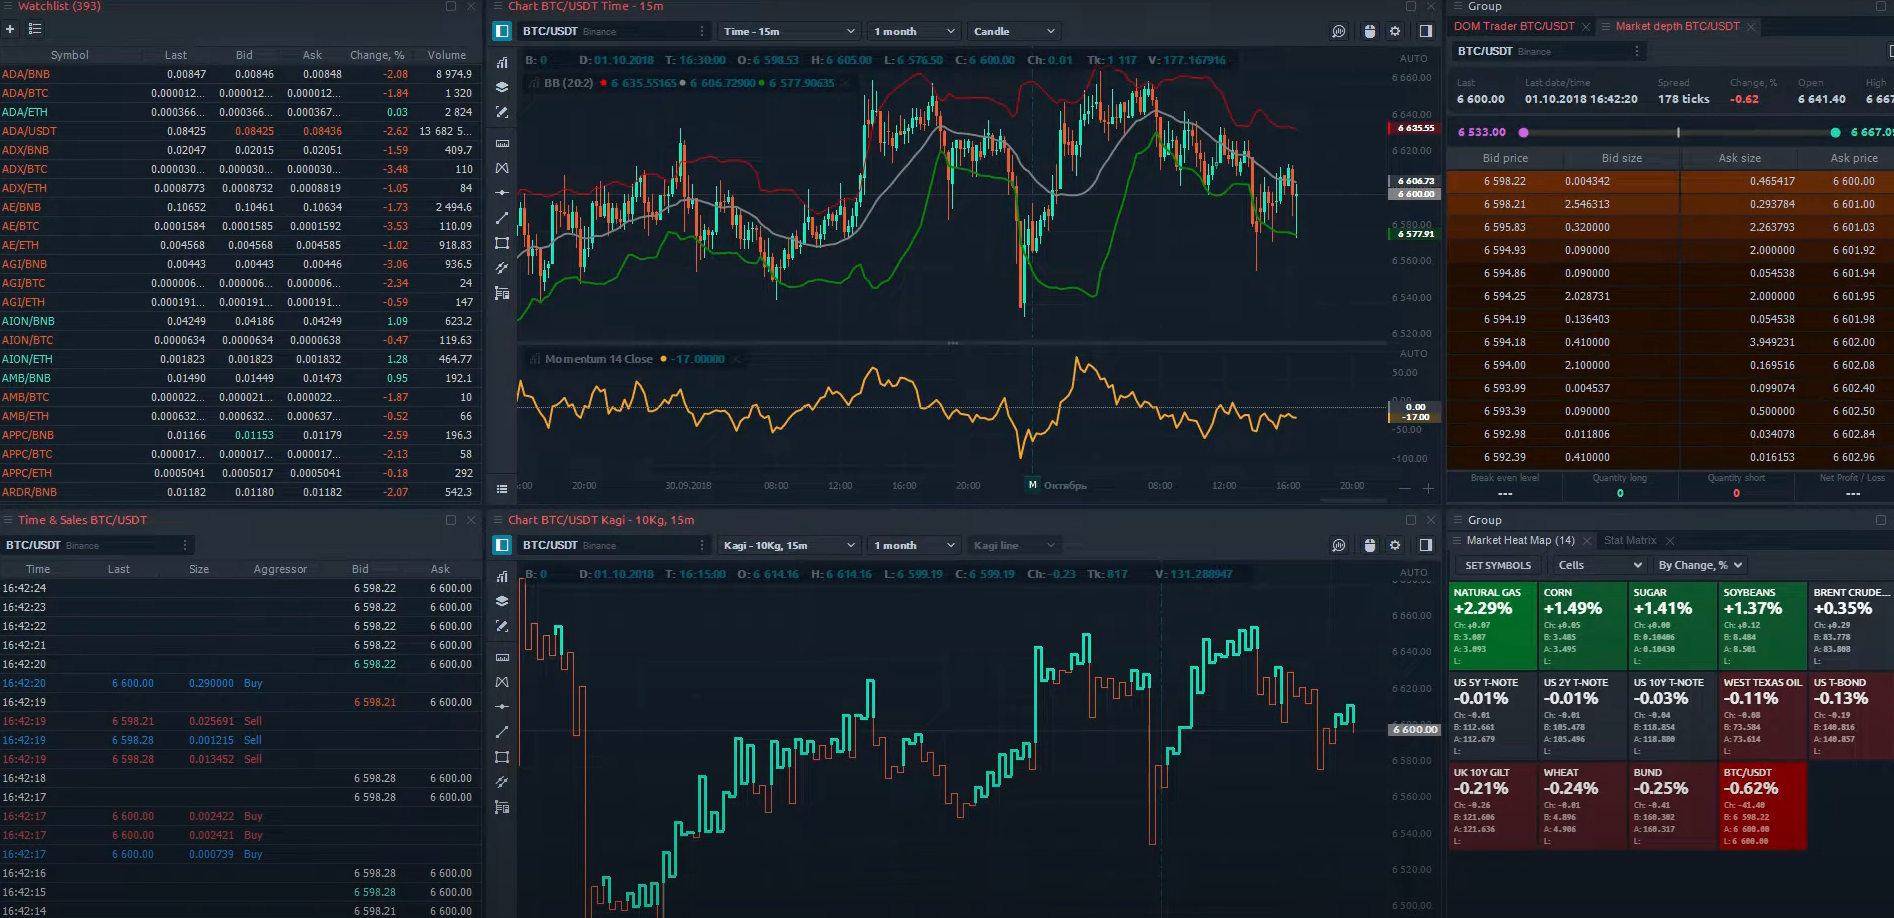Toggle the right side panel on the 15m chart
Image resolution: width=1894 pixels, height=918 pixels.
[x=1426, y=31]
